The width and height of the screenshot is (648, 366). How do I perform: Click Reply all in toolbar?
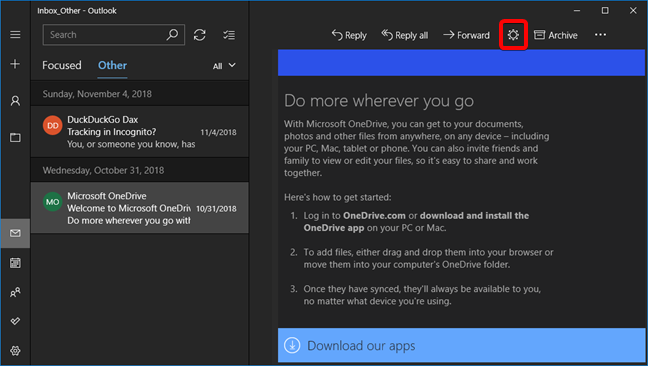click(x=405, y=36)
